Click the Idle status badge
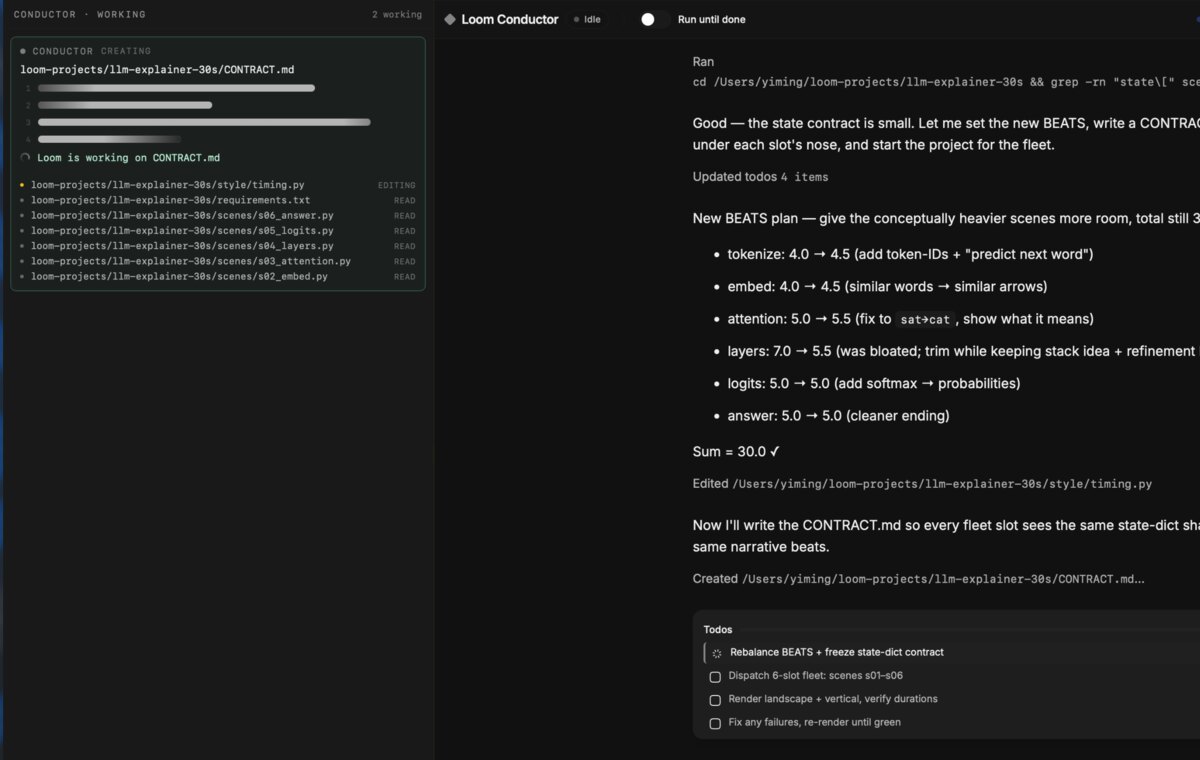Viewport: 1200px width, 760px height. click(x=587, y=19)
